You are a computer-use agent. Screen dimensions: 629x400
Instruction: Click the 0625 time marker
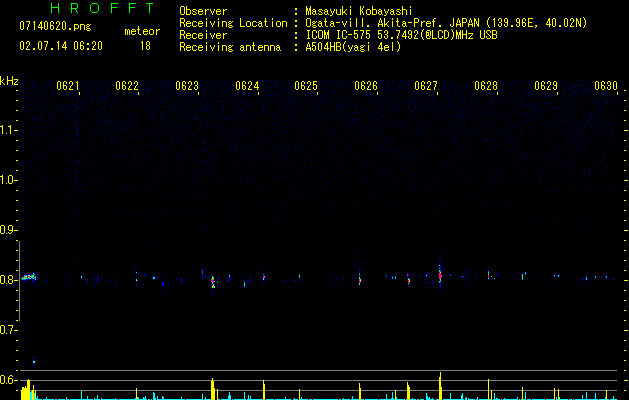pos(306,86)
